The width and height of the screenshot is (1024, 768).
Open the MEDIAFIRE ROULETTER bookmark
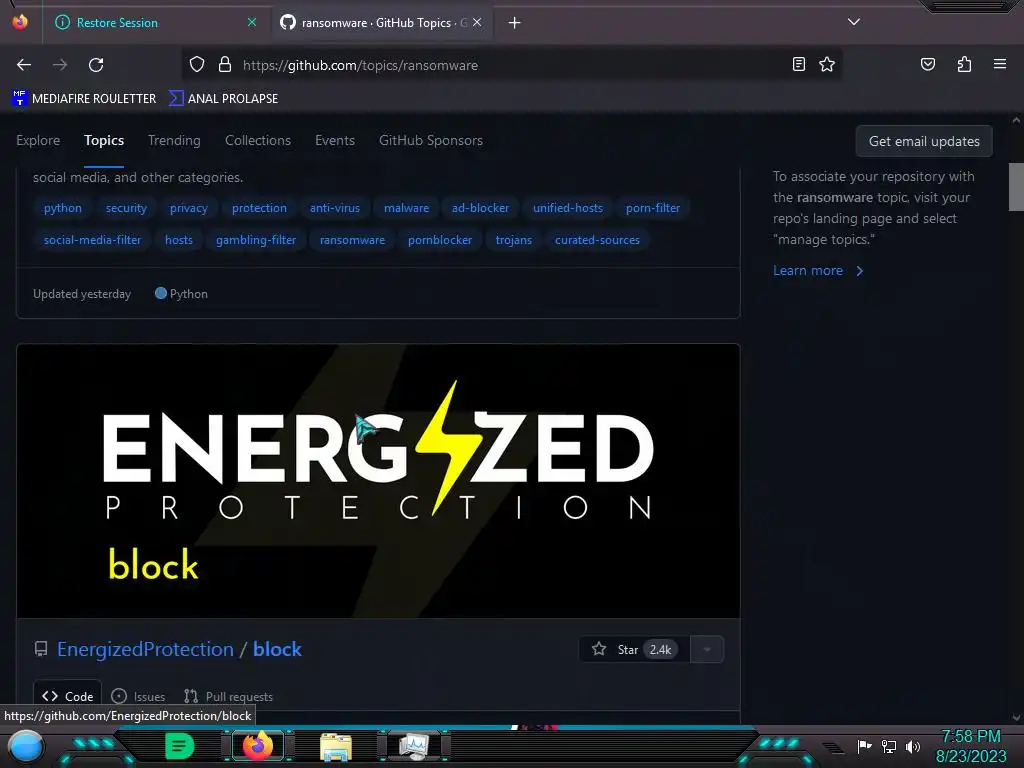[x=84, y=99]
